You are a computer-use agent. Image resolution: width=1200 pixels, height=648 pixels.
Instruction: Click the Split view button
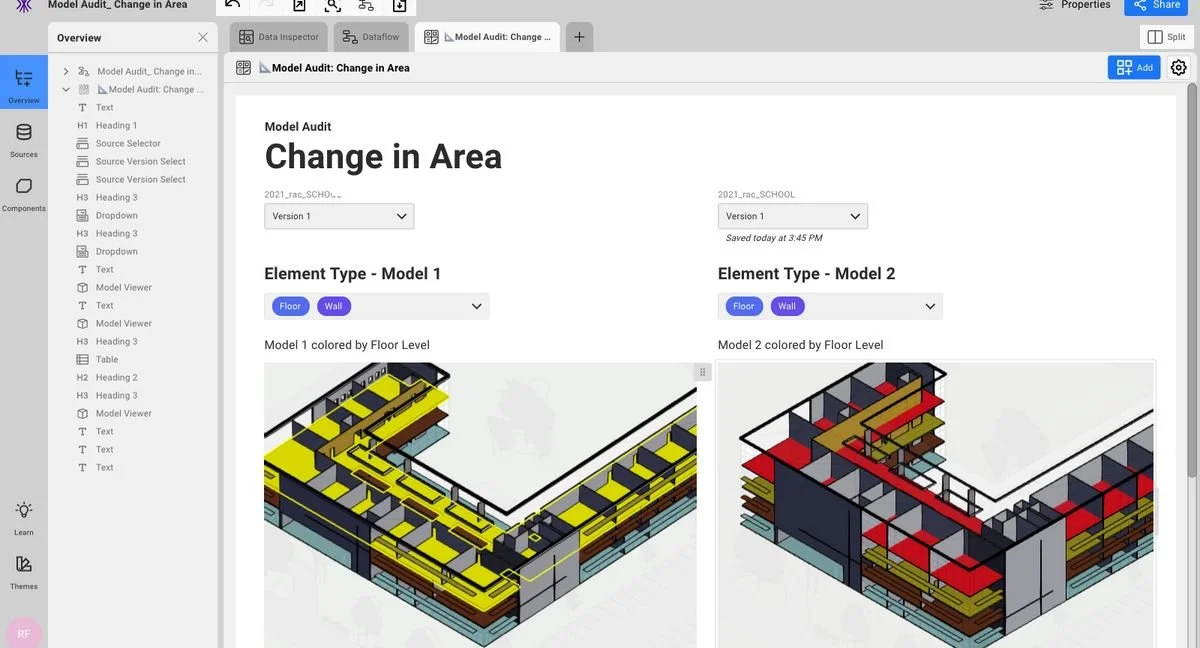click(1167, 37)
